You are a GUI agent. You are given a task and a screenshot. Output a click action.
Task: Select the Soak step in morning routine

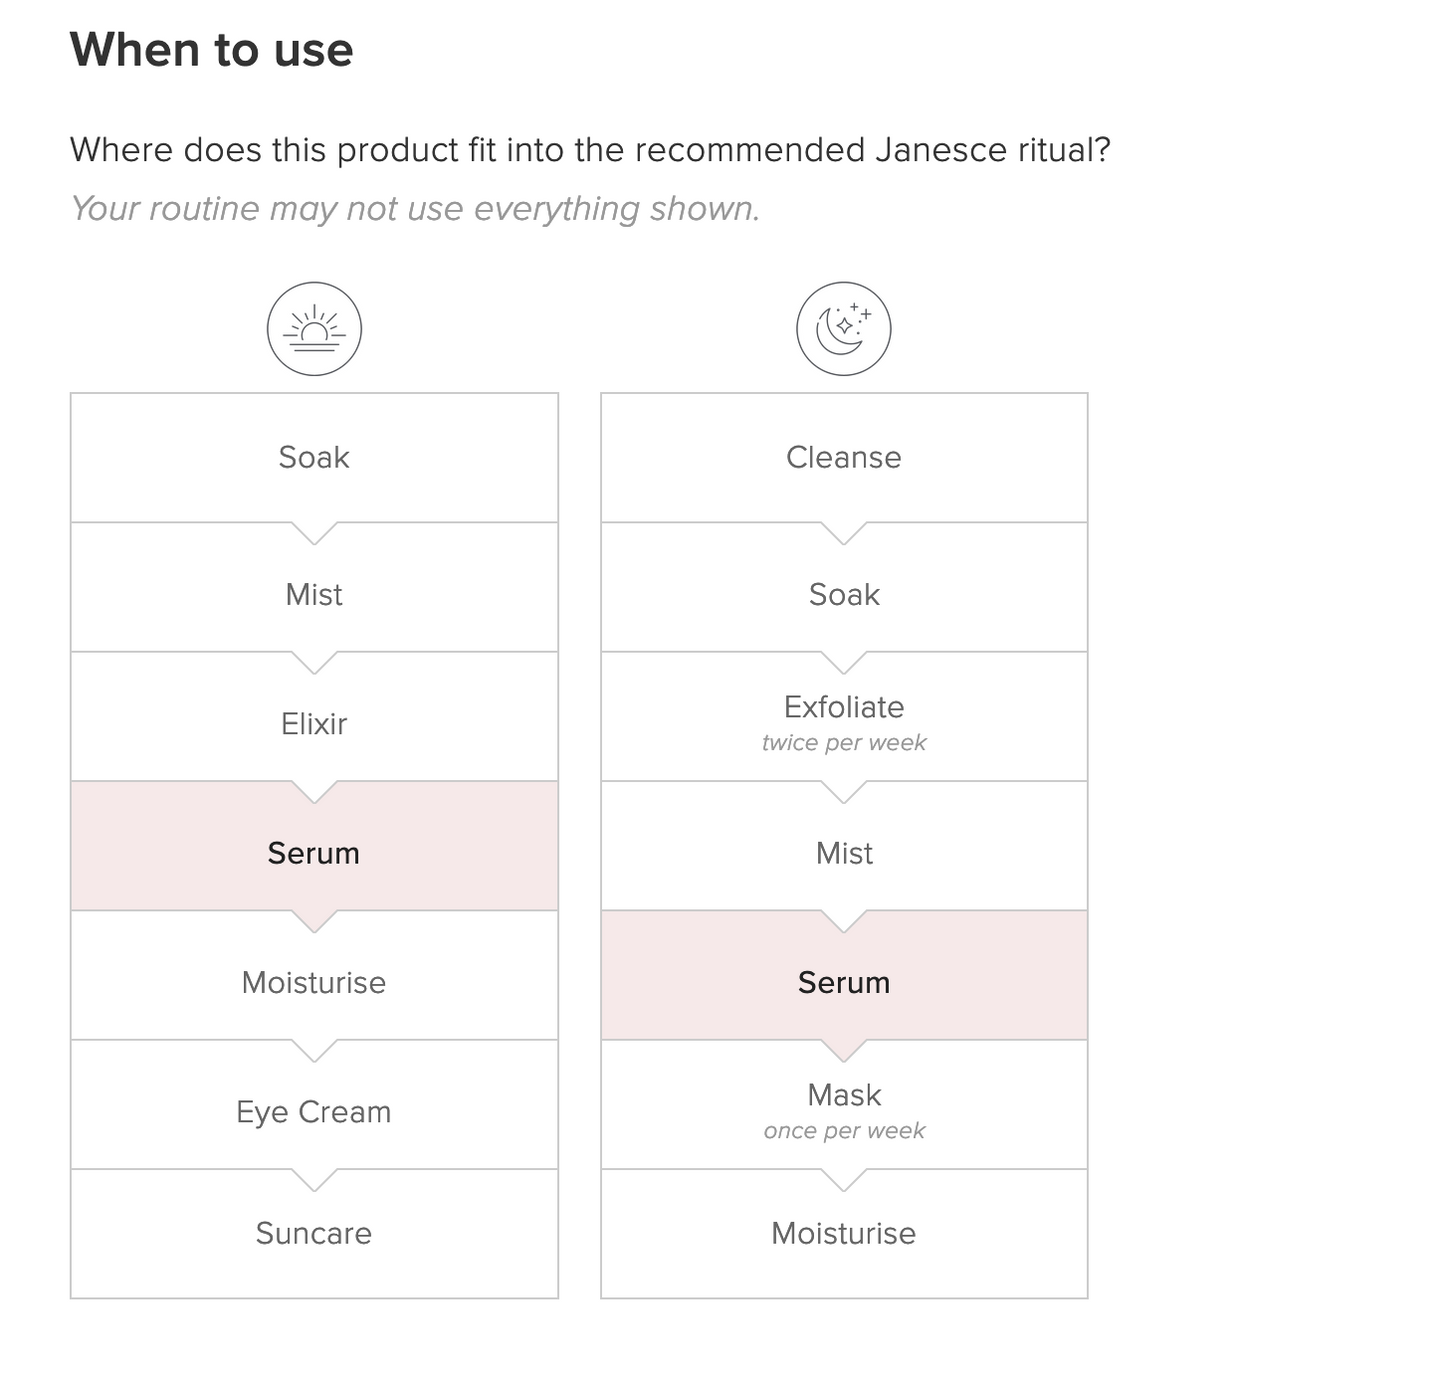point(314,457)
